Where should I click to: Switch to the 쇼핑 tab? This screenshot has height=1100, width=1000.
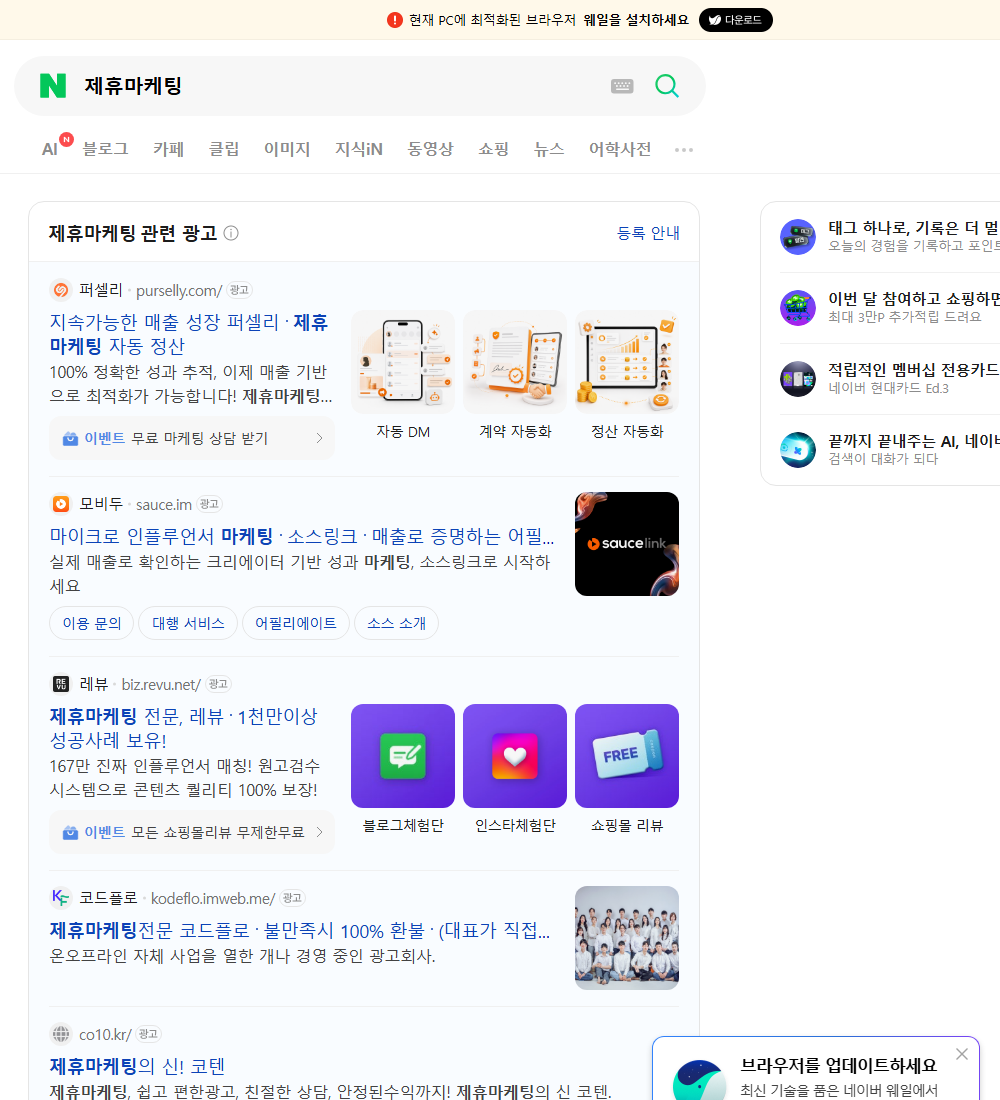click(493, 149)
